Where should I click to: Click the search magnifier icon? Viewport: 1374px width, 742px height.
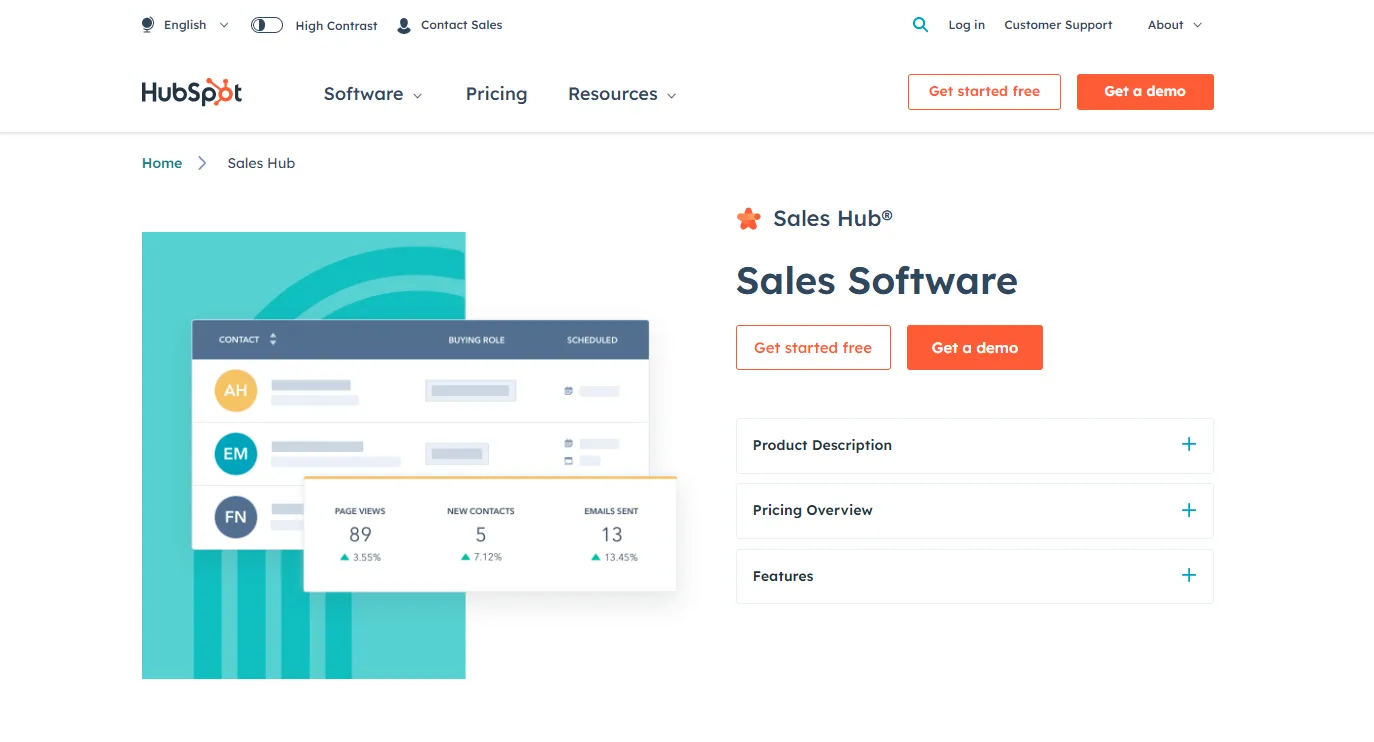click(920, 25)
